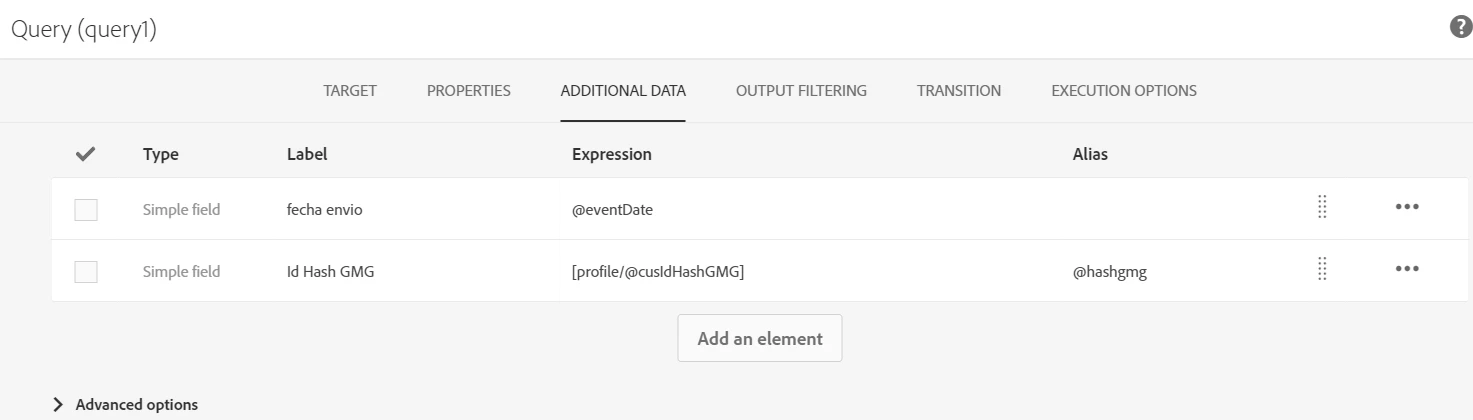Viewport: 1473px width, 420px height.
Task: Click the [profile/@cusIdHashGMG] expression
Action: tap(657, 271)
